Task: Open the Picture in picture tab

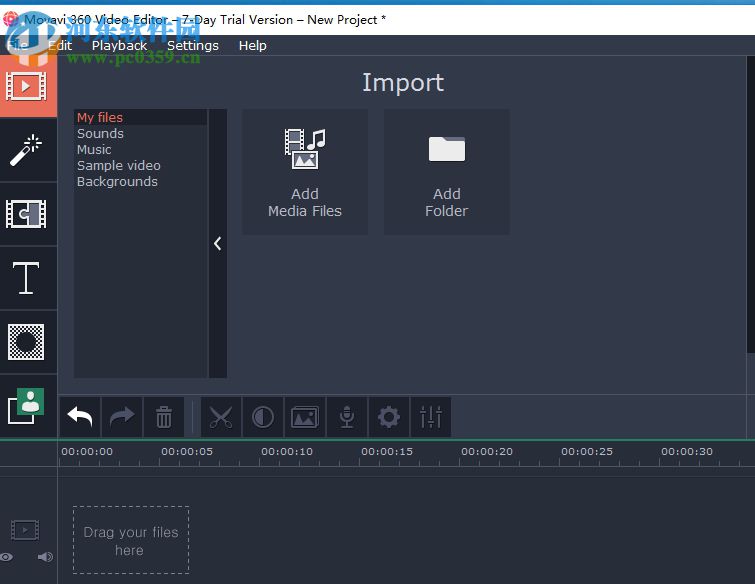Action: coord(26,406)
